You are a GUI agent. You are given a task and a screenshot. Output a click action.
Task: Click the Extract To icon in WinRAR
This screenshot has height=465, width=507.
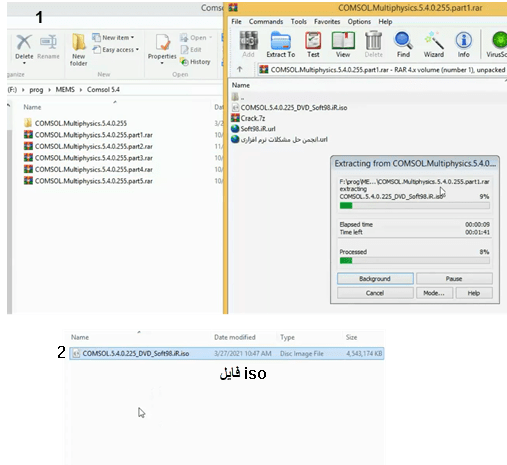click(280, 44)
